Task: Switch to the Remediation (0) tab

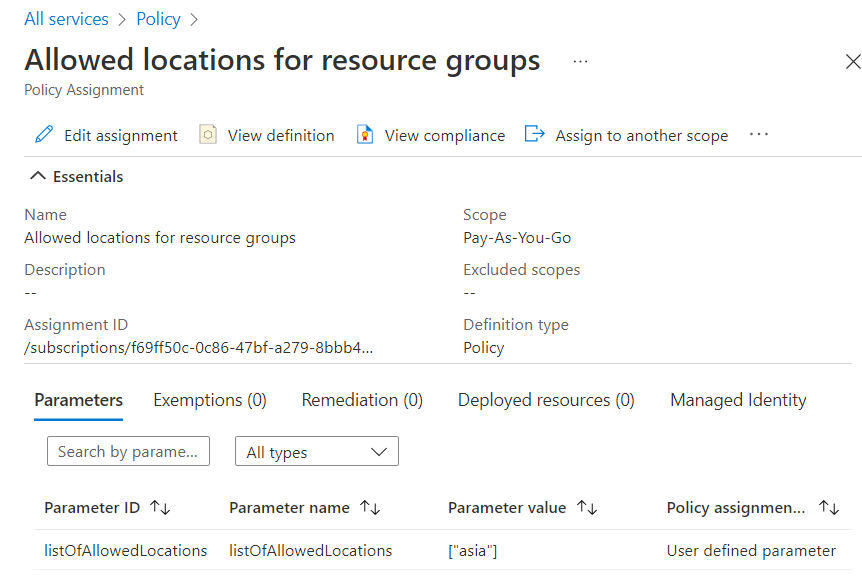Action: point(362,400)
